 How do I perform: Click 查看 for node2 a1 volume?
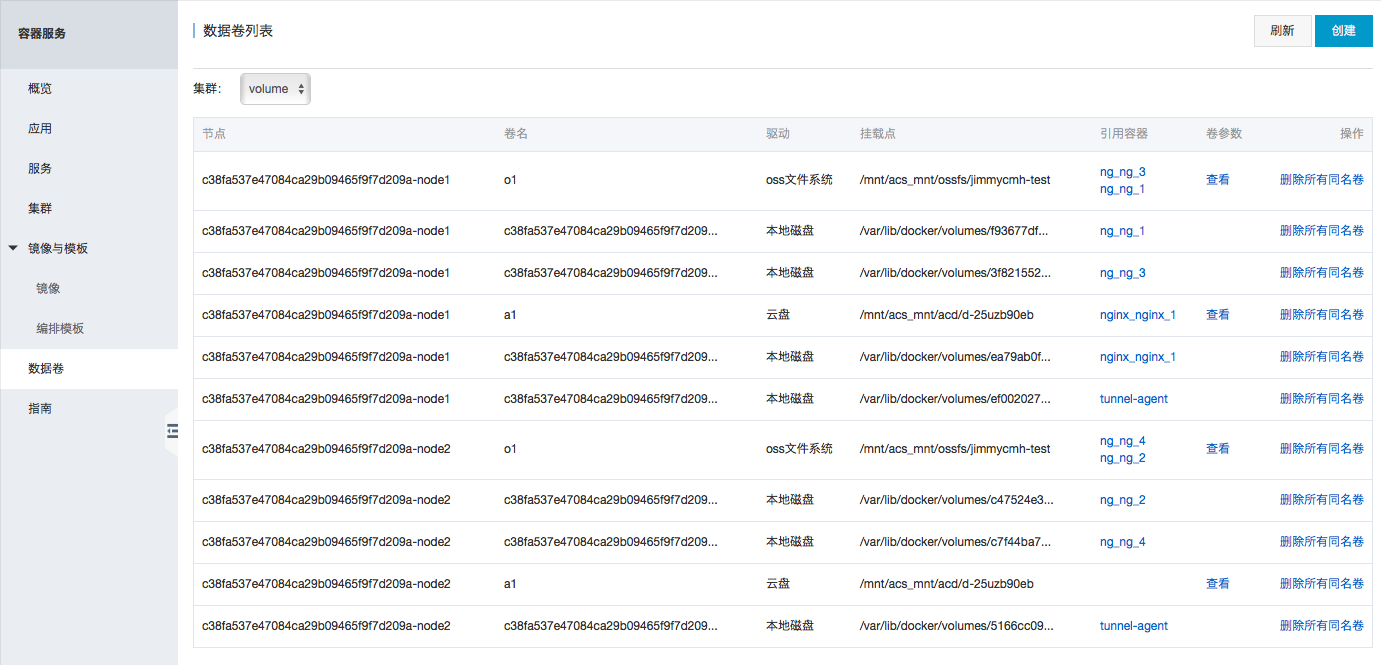click(x=1217, y=584)
